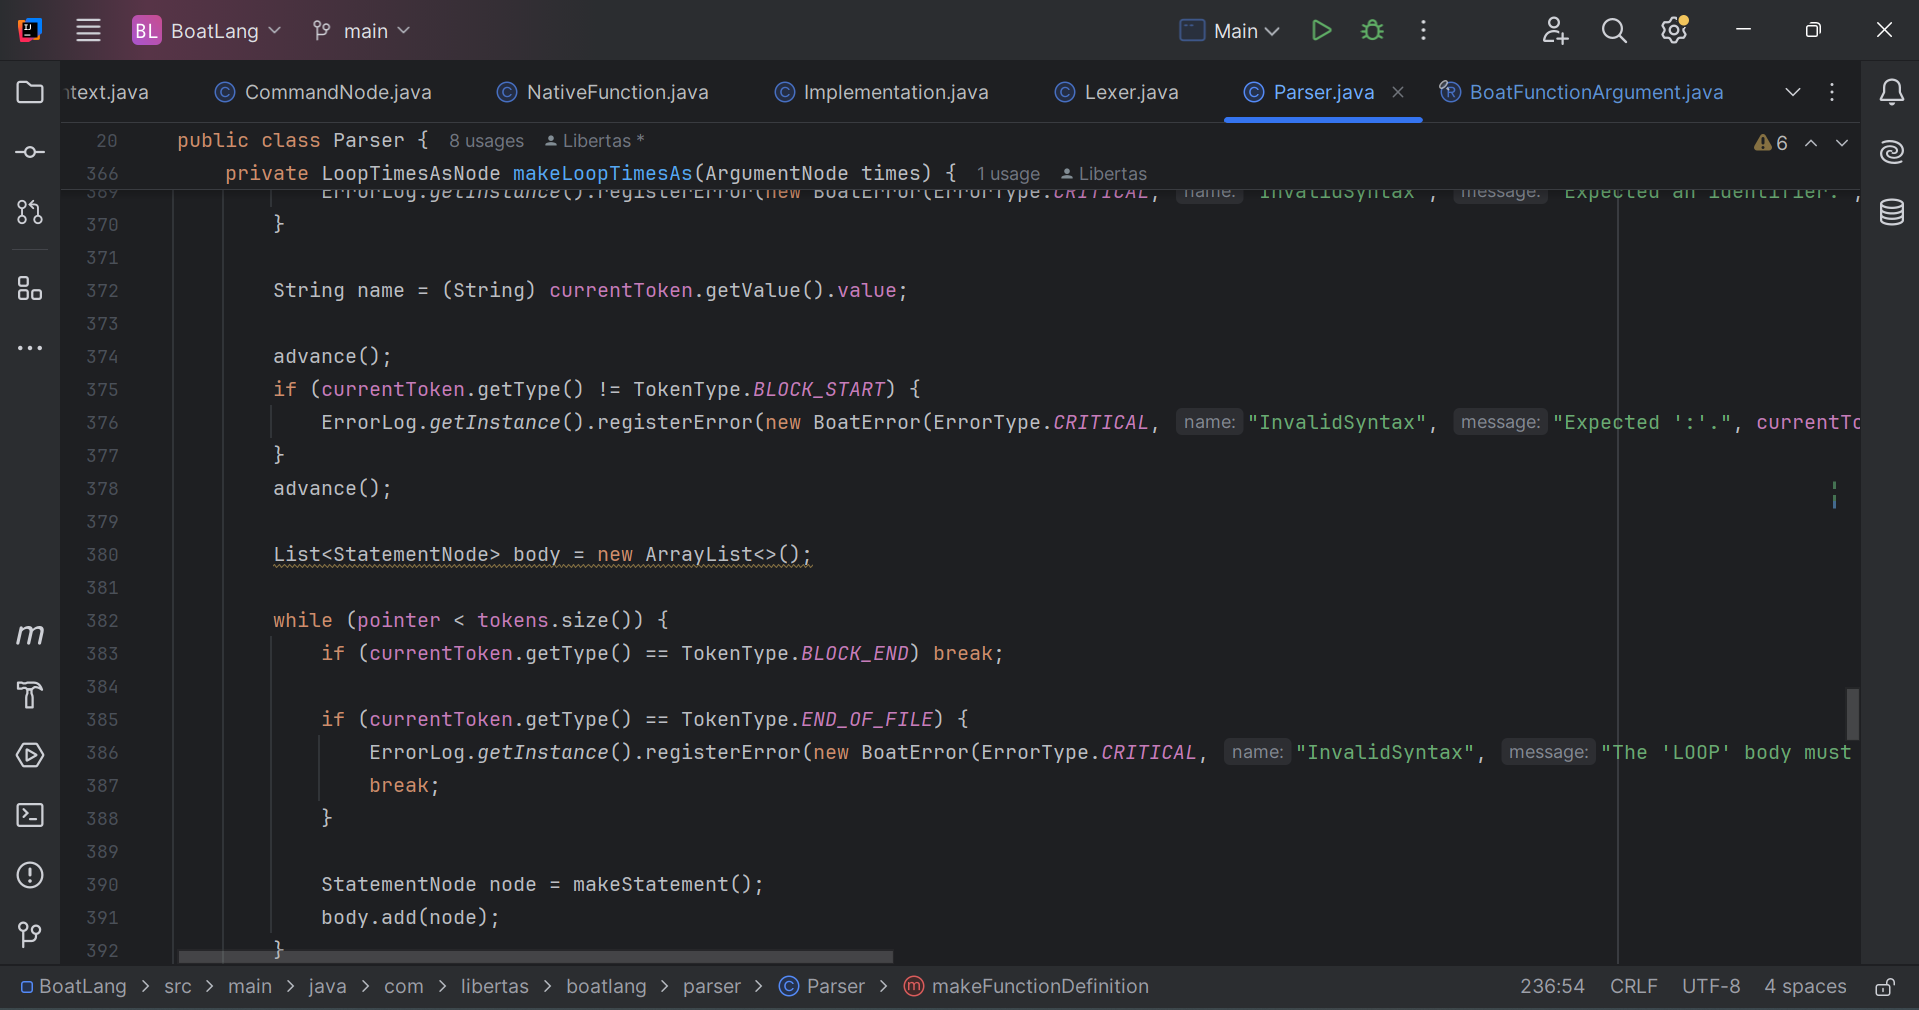Show more tool windows ellipsis
This screenshot has width=1919, height=1010.
point(30,348)
